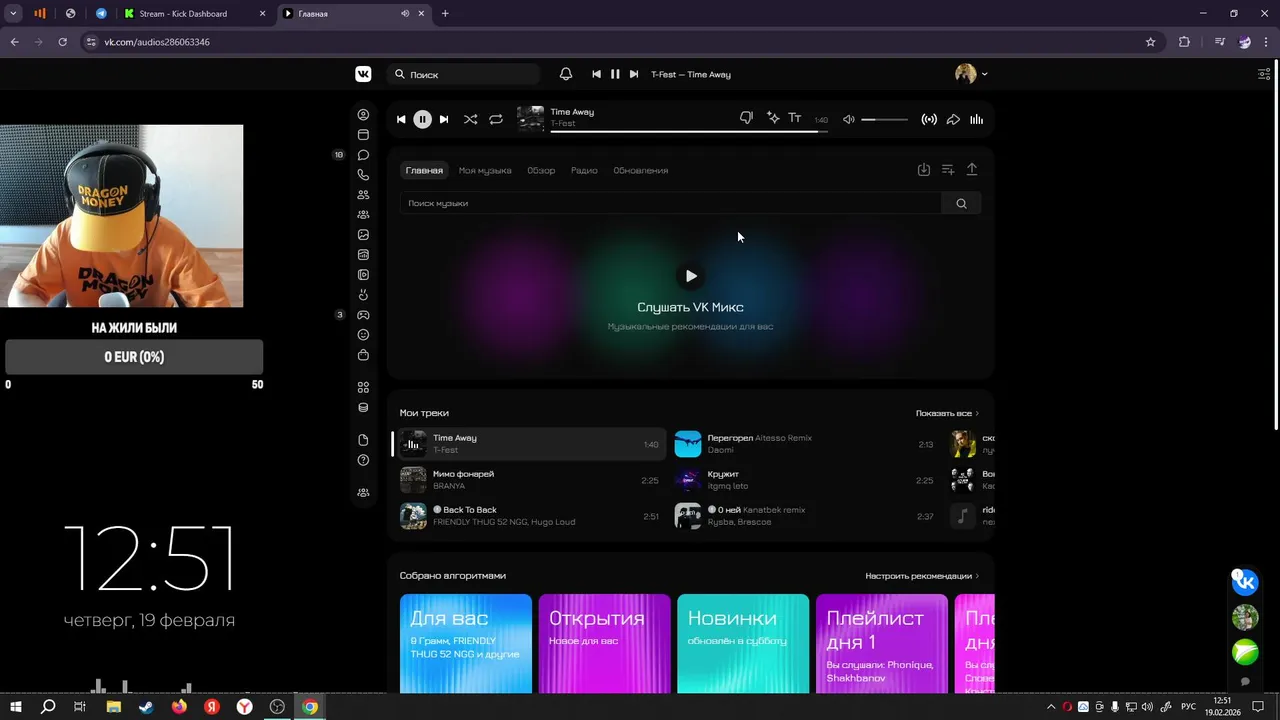Expand 'Показать все' for my tracks
Screen dimensions: 1280x720
pyautogui.click(x=947, y=413)
